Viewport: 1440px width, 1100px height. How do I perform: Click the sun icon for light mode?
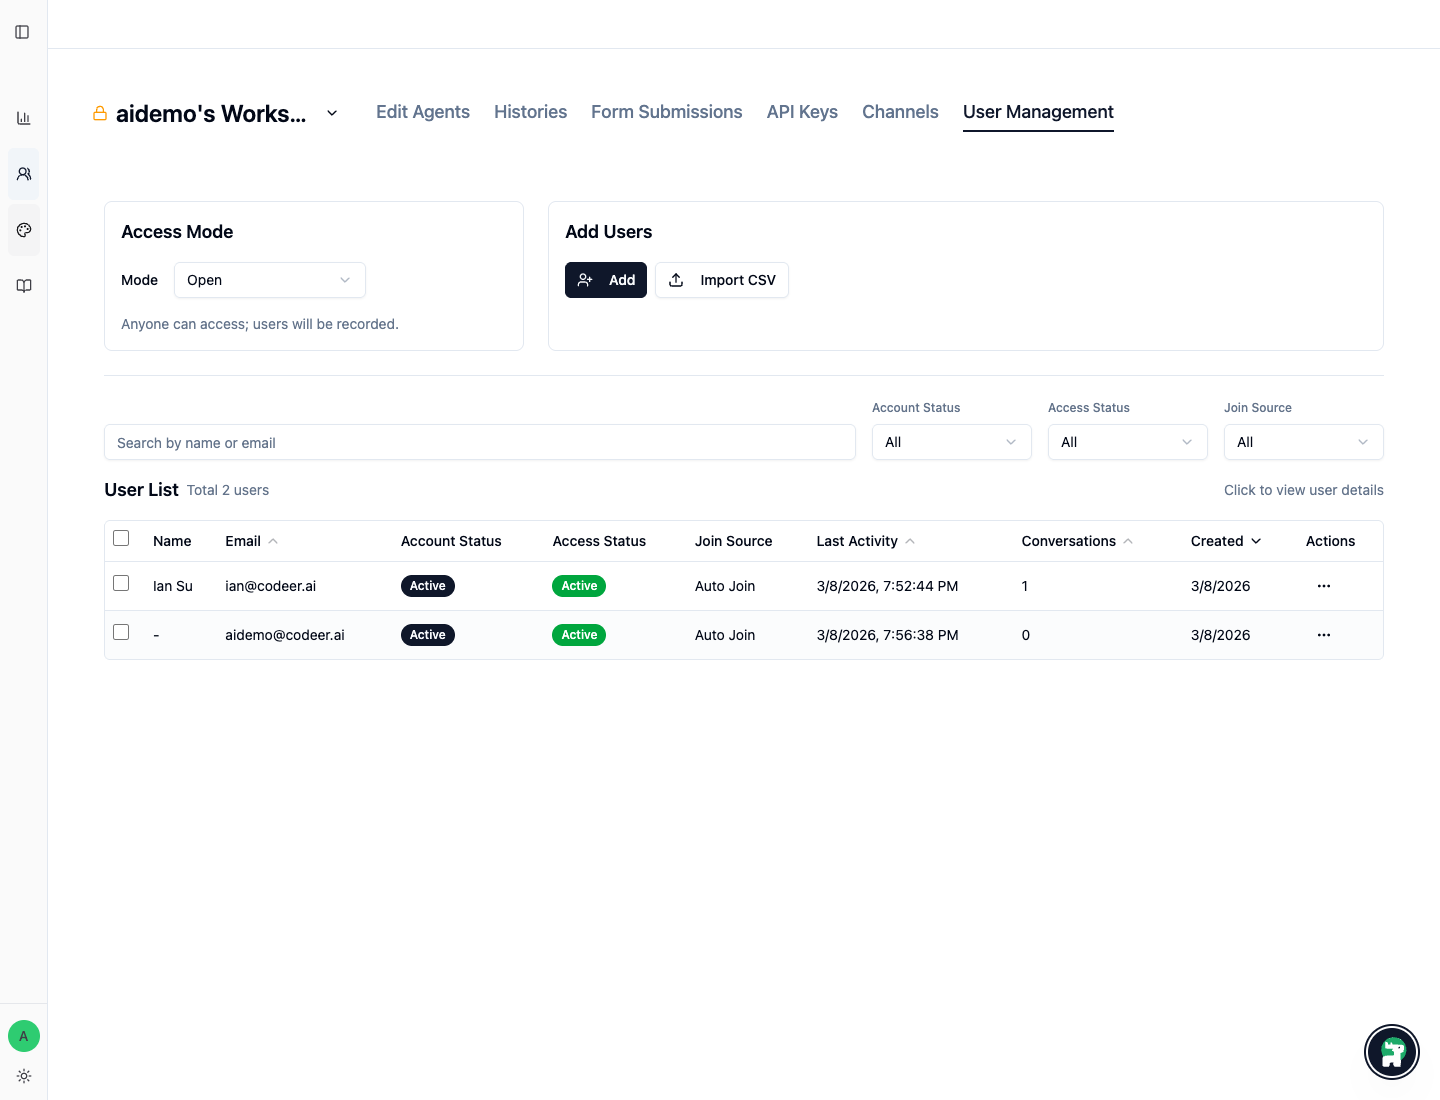(23, 1076)
